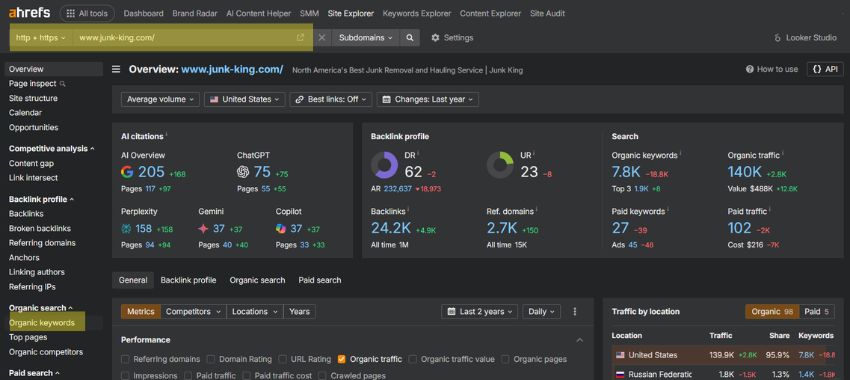The width and height of the screenshot is (850, 380).
Task: Switch to Organic search tab
Action: (x=257, y=280)
